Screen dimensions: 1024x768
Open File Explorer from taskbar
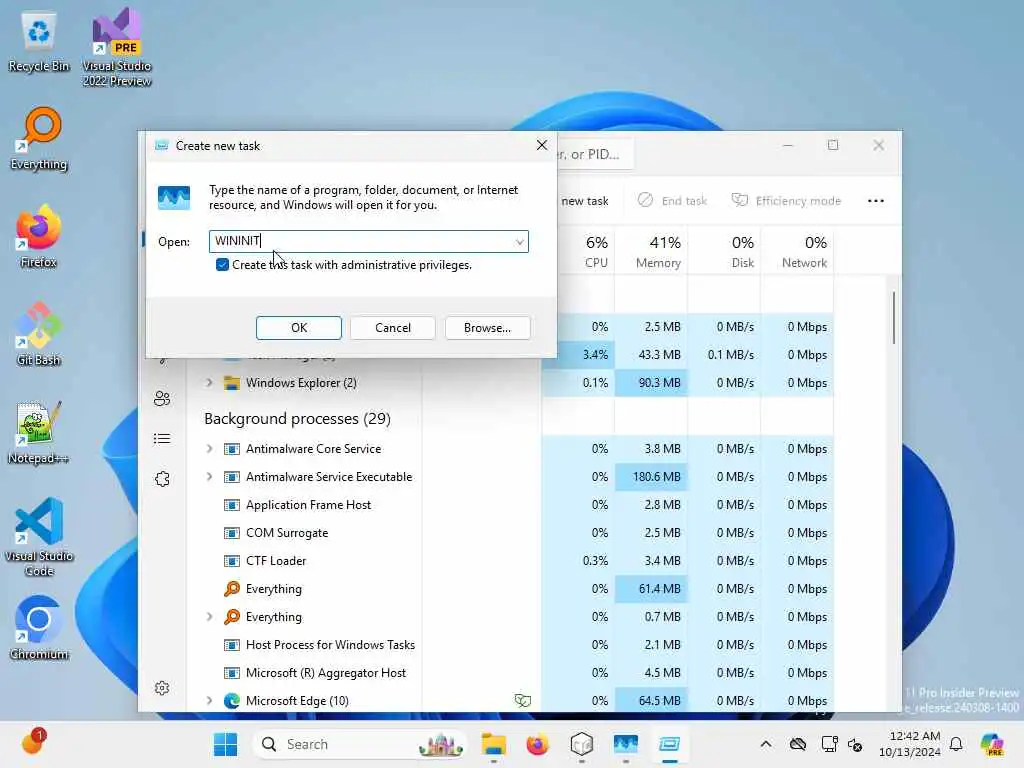click(494, 744)
